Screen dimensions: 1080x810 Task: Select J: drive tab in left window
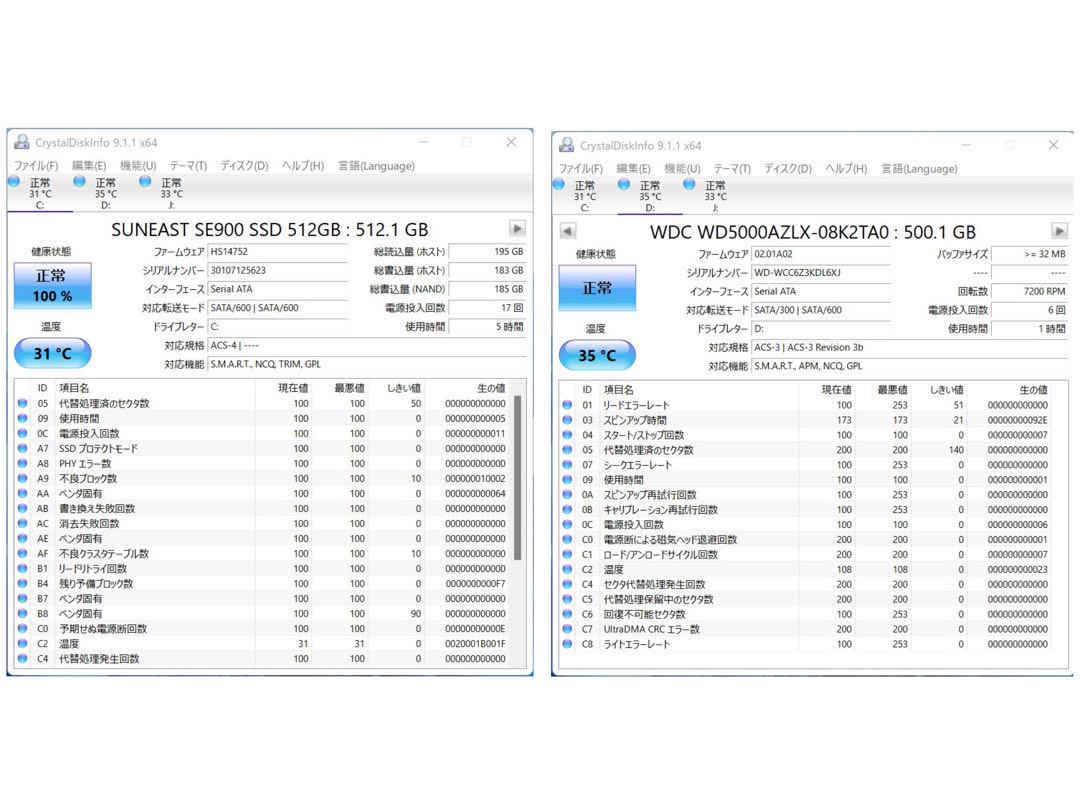click(x=171, y=193)
